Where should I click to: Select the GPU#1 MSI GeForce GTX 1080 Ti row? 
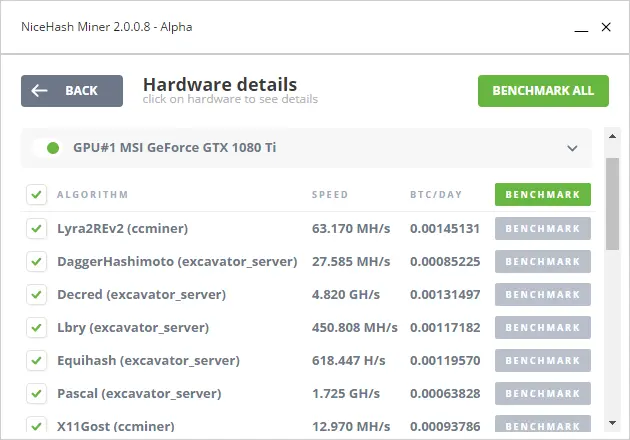pyautogui.click(x=307, y=148)
